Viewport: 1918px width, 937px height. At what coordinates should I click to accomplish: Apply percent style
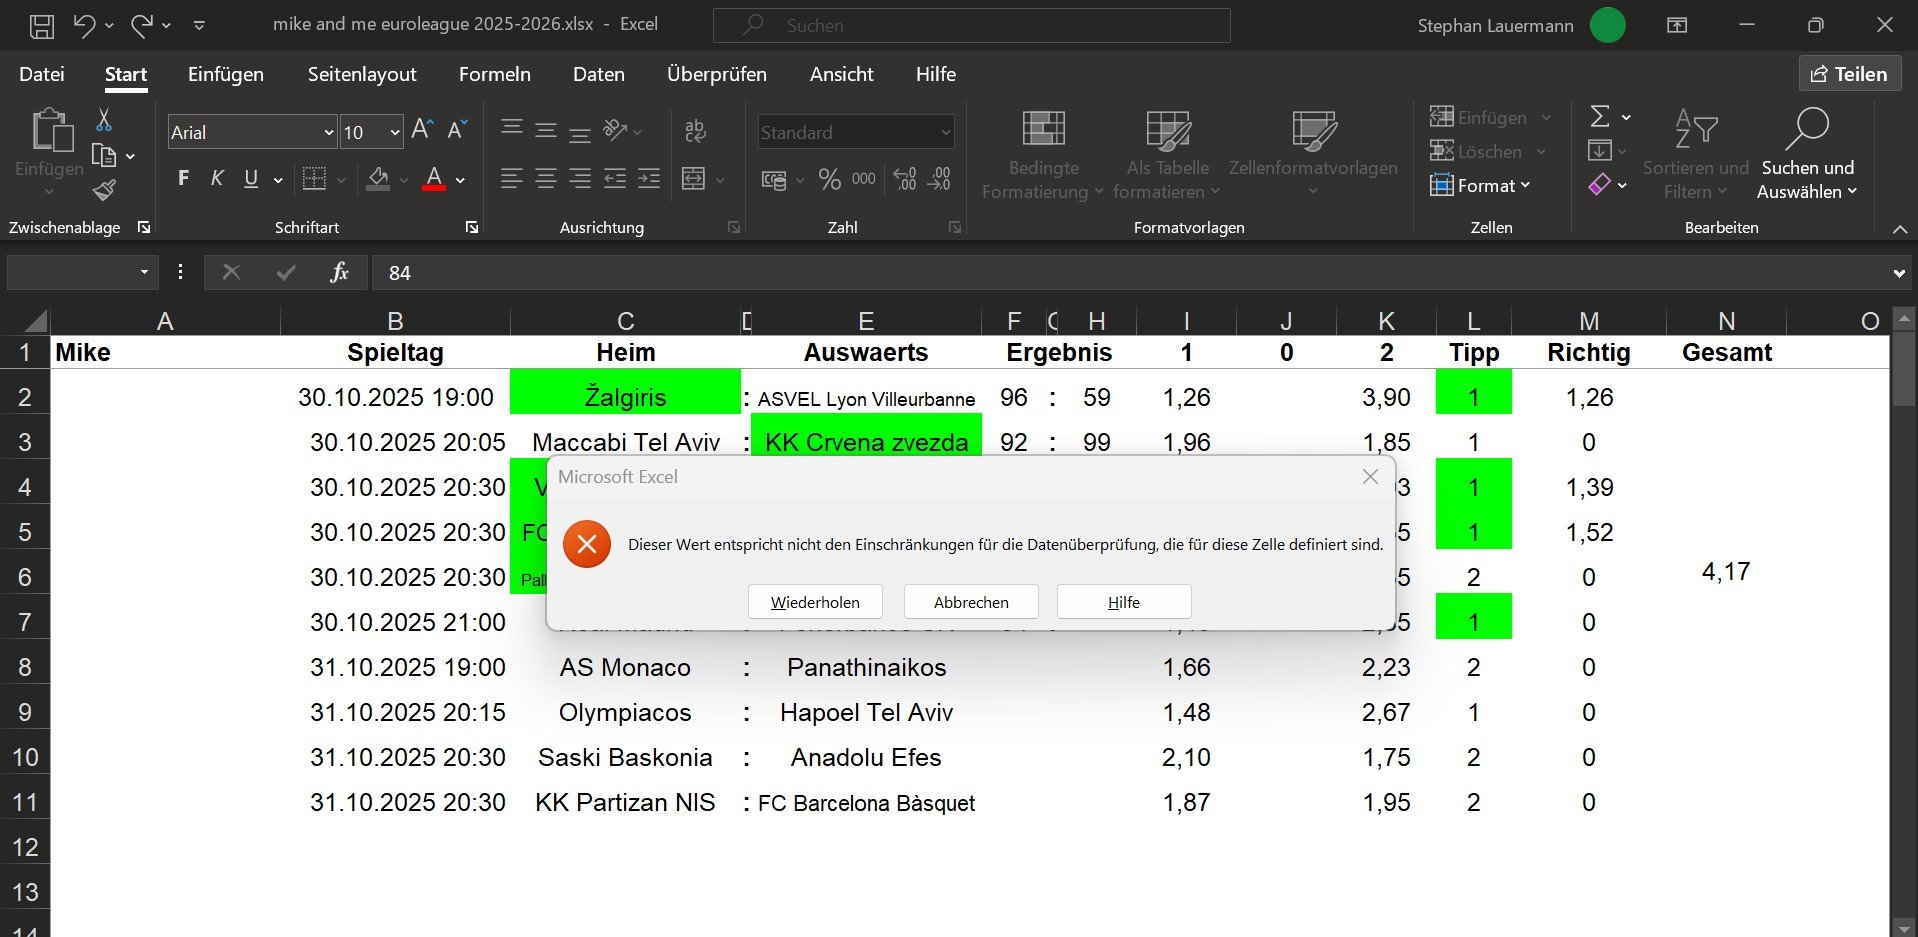829,179
